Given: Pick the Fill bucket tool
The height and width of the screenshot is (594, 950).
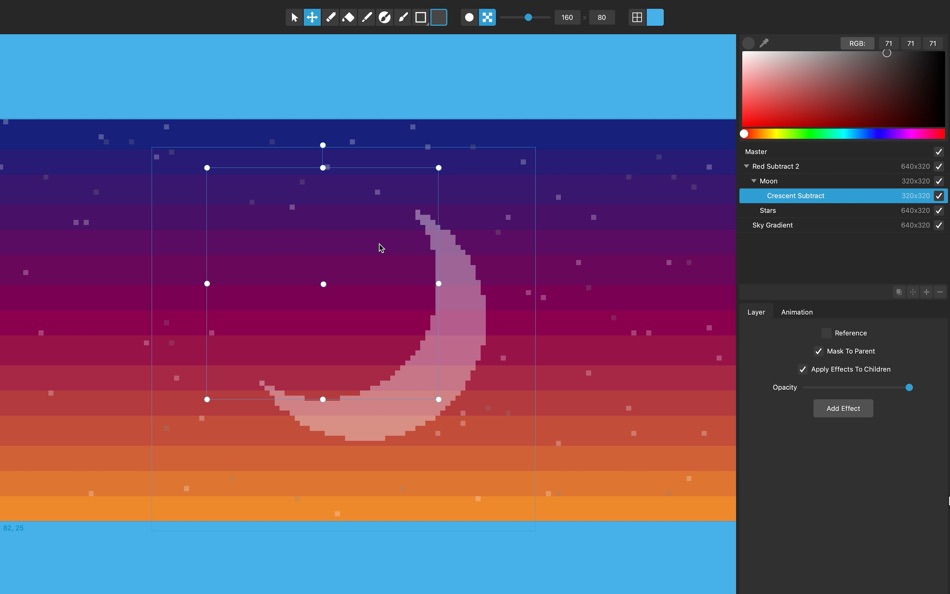Looking at the screenshot, I should 385,17.
